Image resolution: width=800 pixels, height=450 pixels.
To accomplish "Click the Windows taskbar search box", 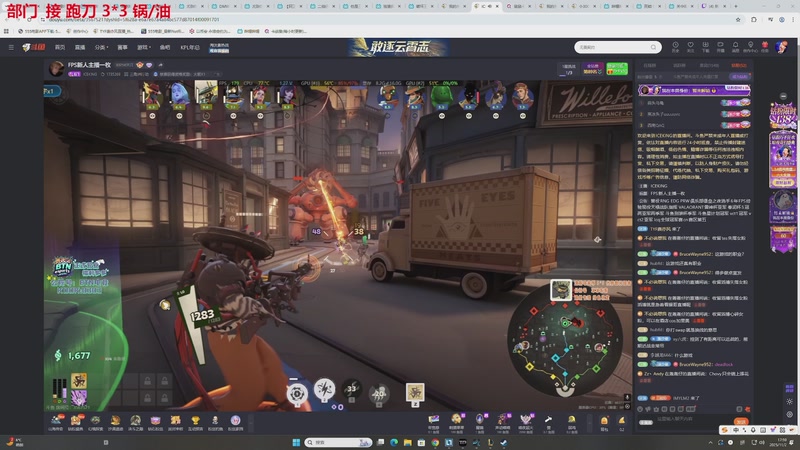I will pos(338,442).
